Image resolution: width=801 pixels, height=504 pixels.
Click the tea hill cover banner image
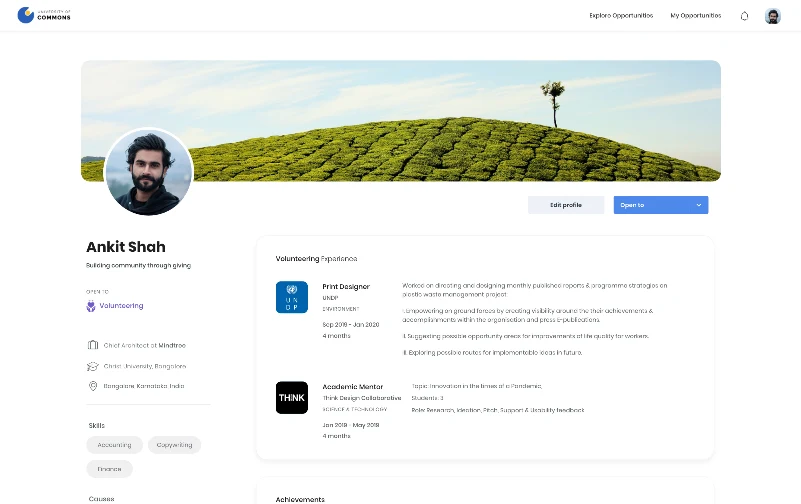(x=400, y=121)
